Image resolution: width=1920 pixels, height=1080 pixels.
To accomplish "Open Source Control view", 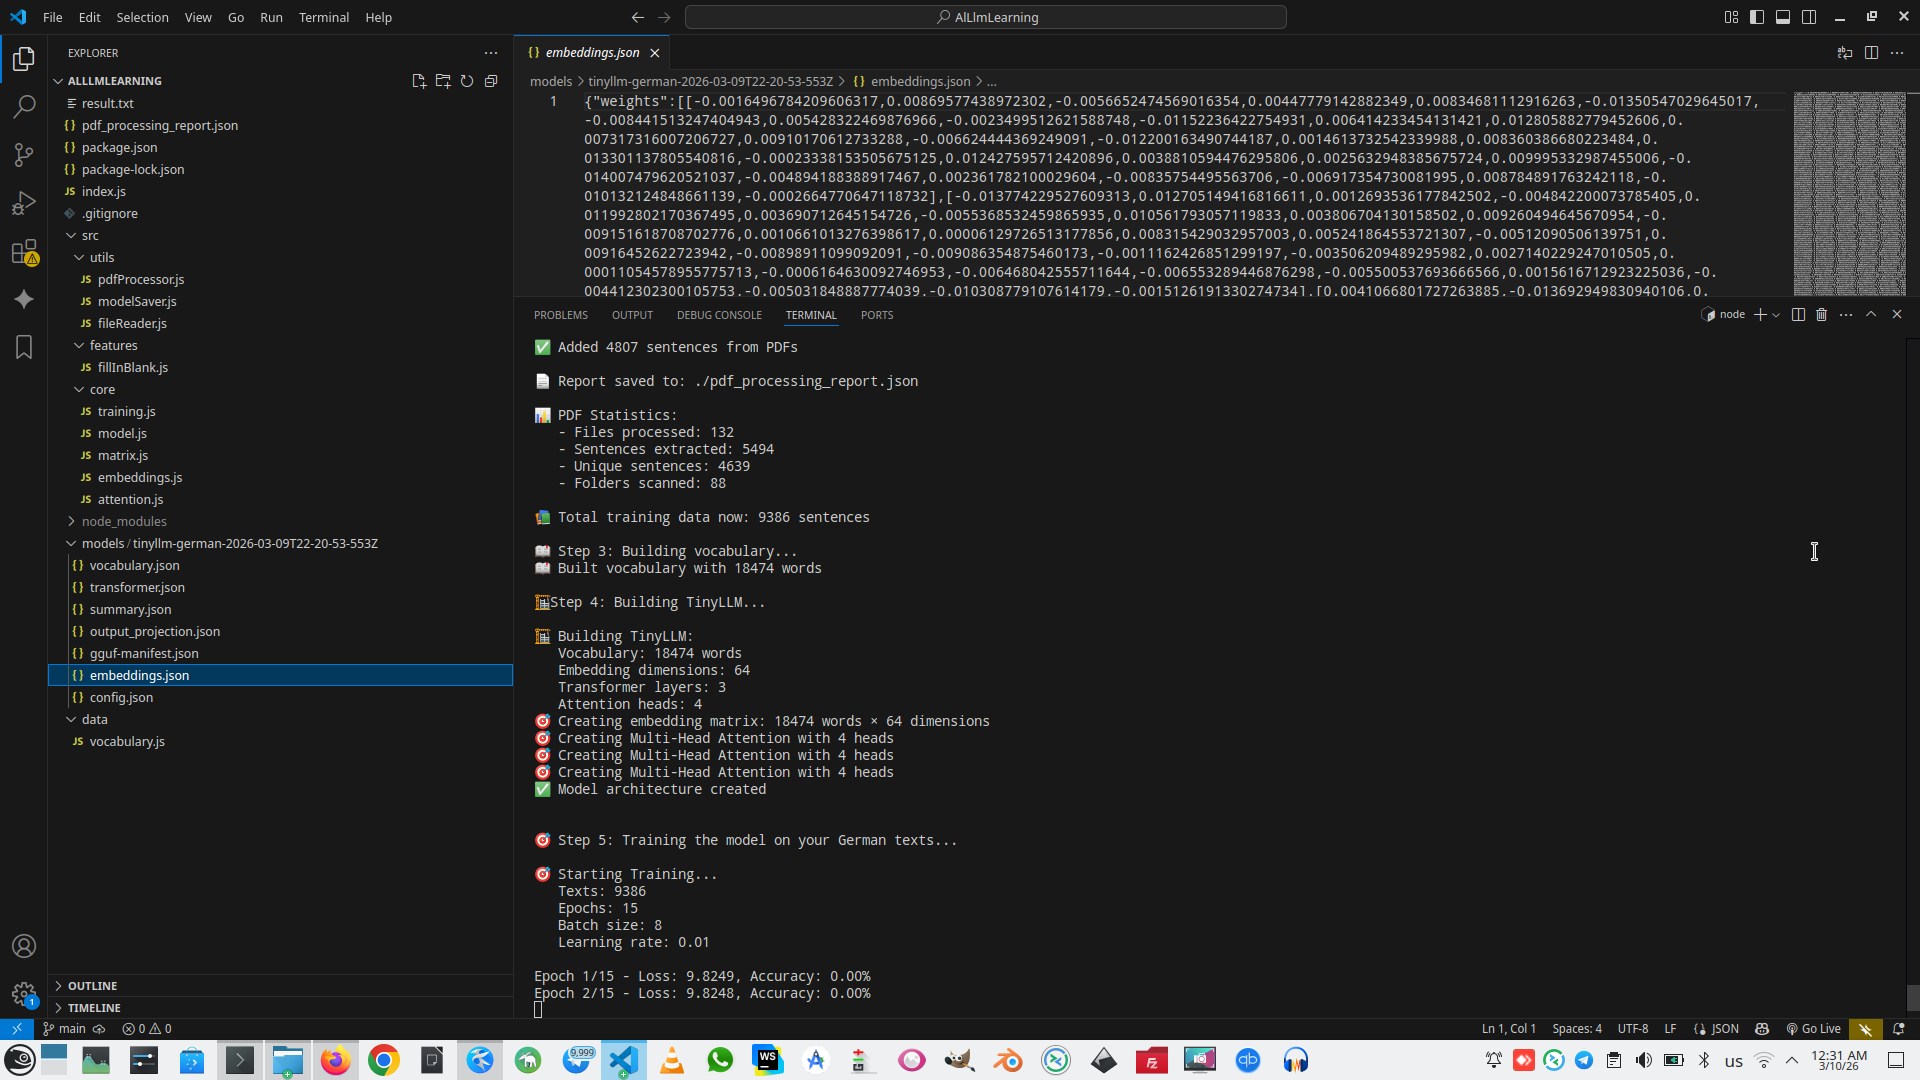I will pos(24,154).
